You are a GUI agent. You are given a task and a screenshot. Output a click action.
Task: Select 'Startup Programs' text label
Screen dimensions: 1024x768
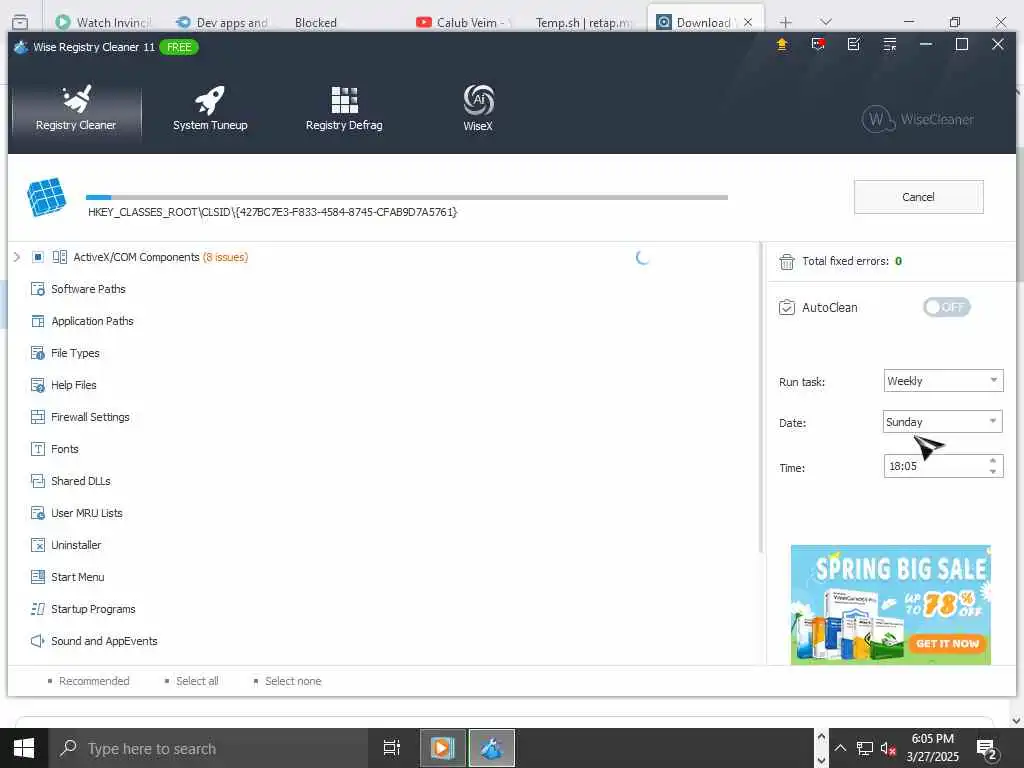click(93, 609)
